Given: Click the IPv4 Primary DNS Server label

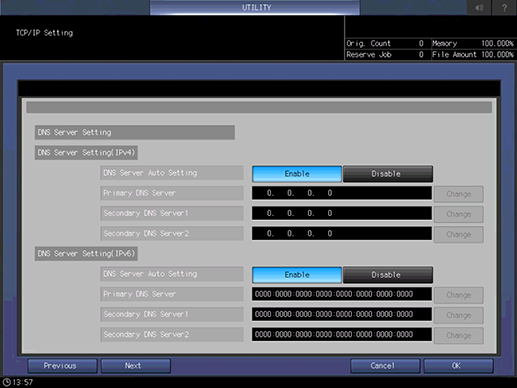Looking at the screenshot, I should click(x=172, y=193).
